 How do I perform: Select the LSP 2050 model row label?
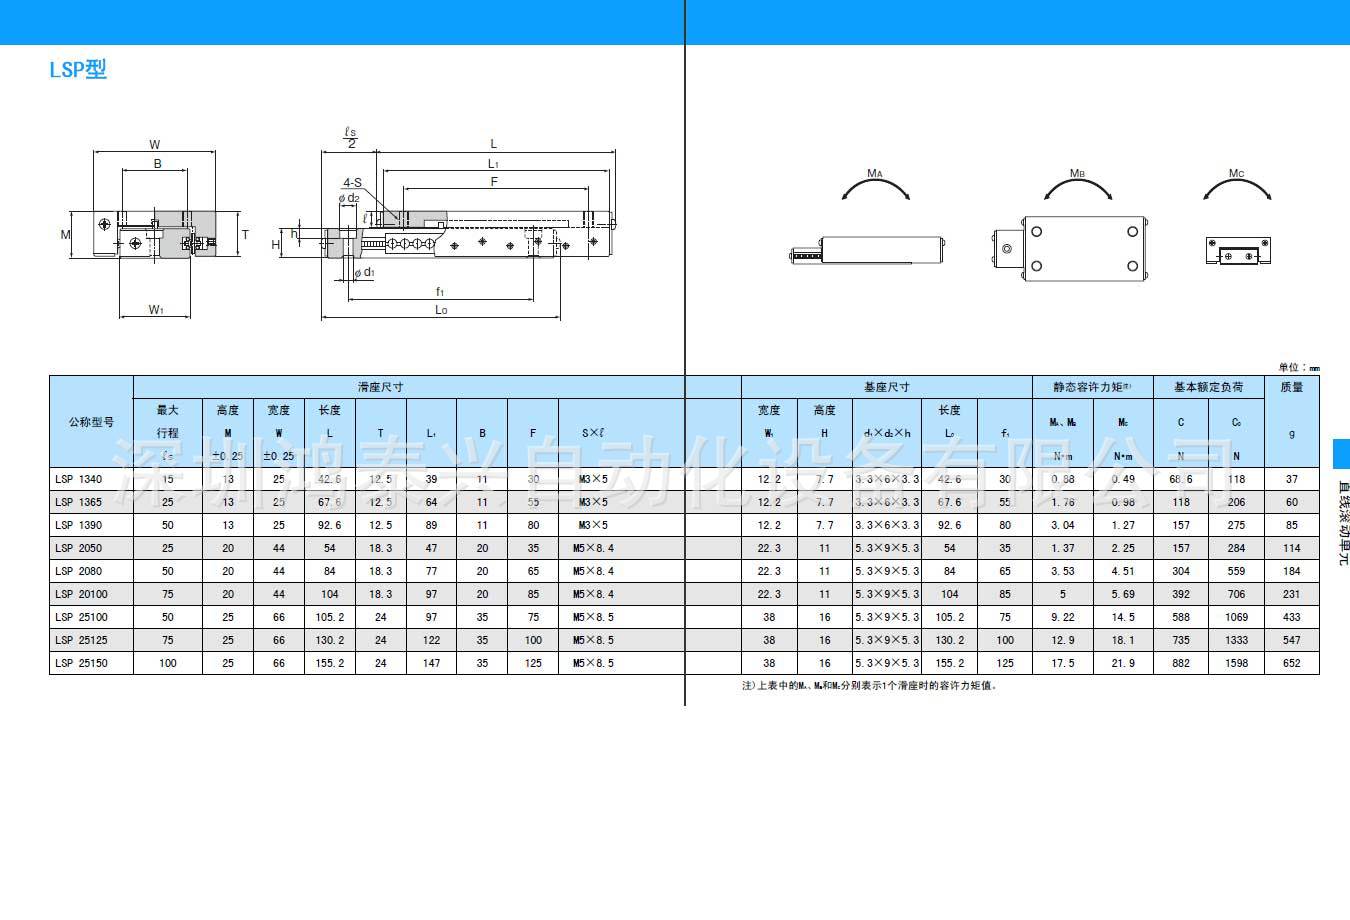79,548
